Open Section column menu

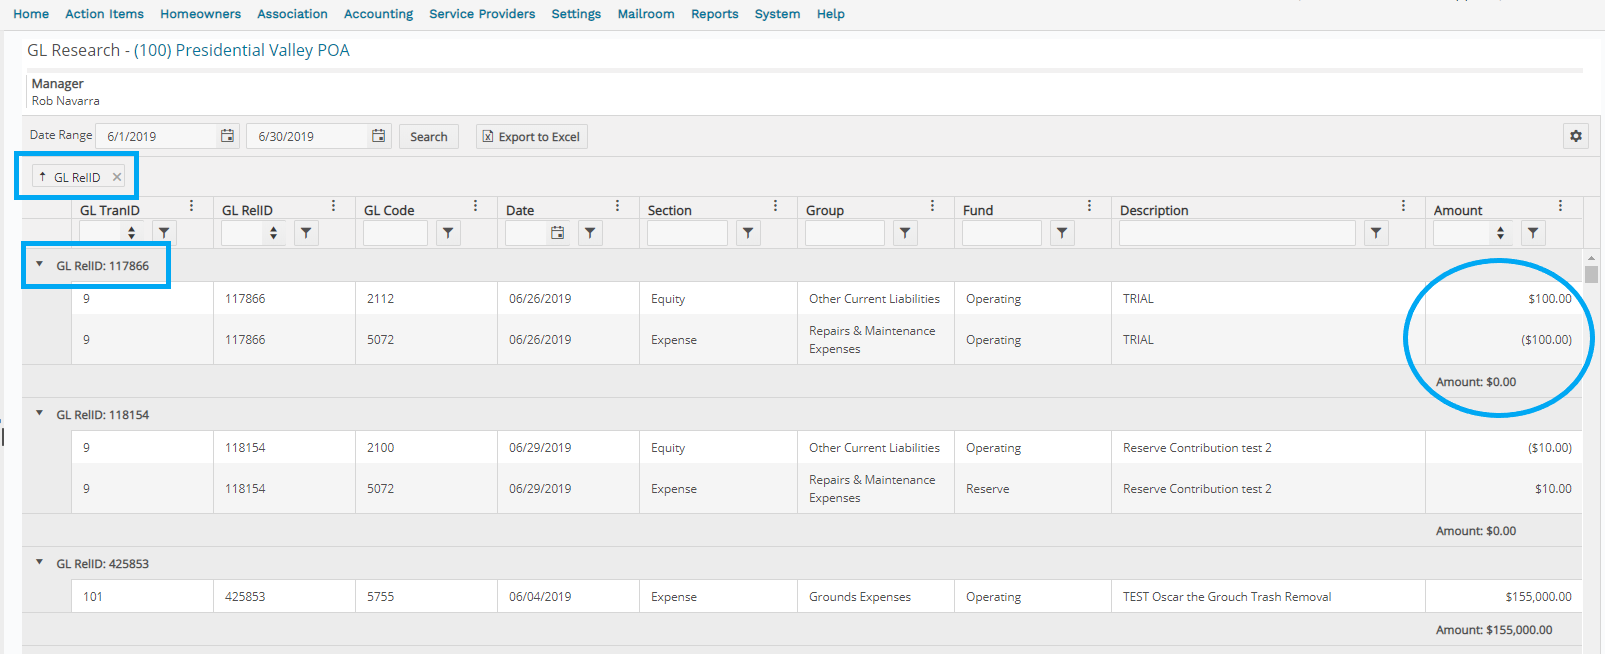point(775,206)
